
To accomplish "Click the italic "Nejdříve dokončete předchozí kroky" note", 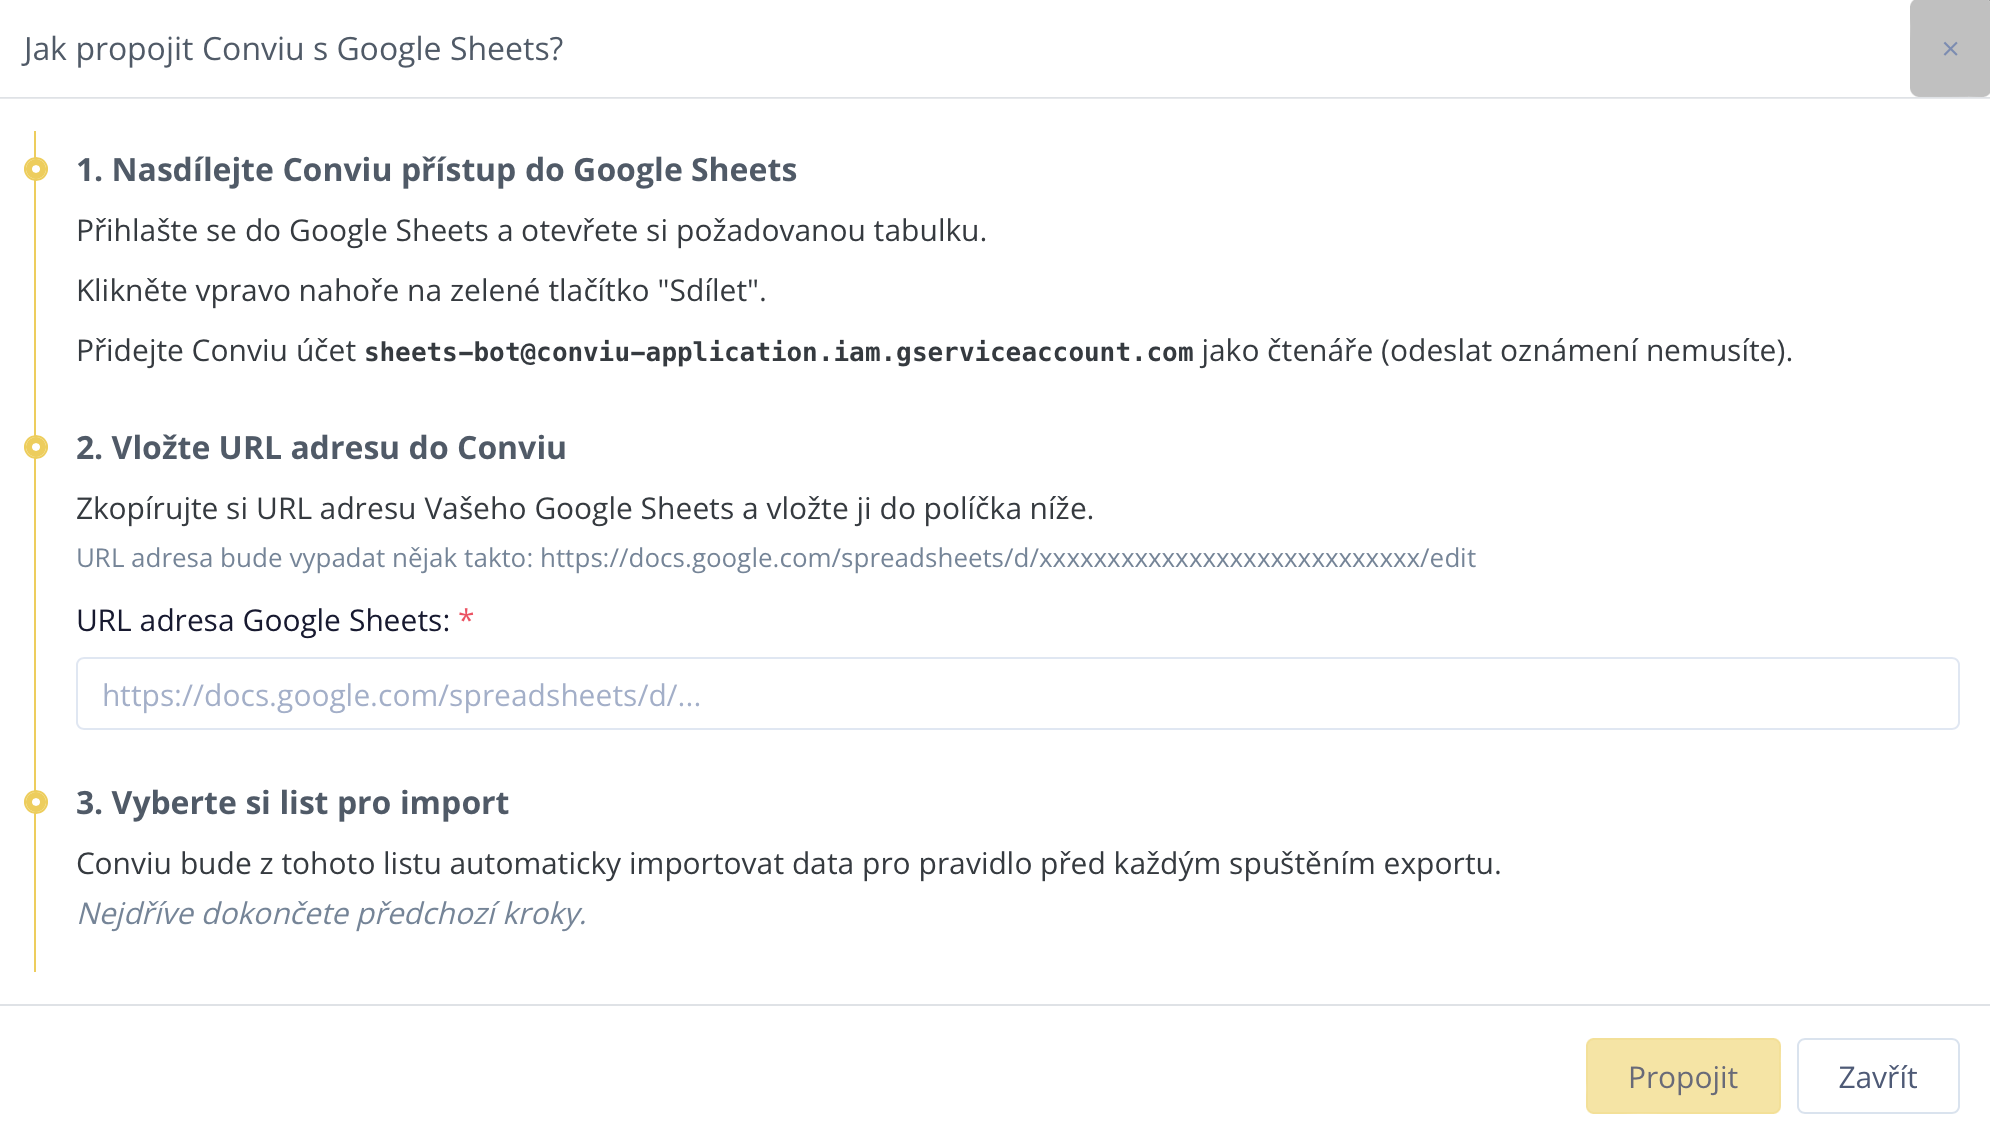I will [331, 914].
